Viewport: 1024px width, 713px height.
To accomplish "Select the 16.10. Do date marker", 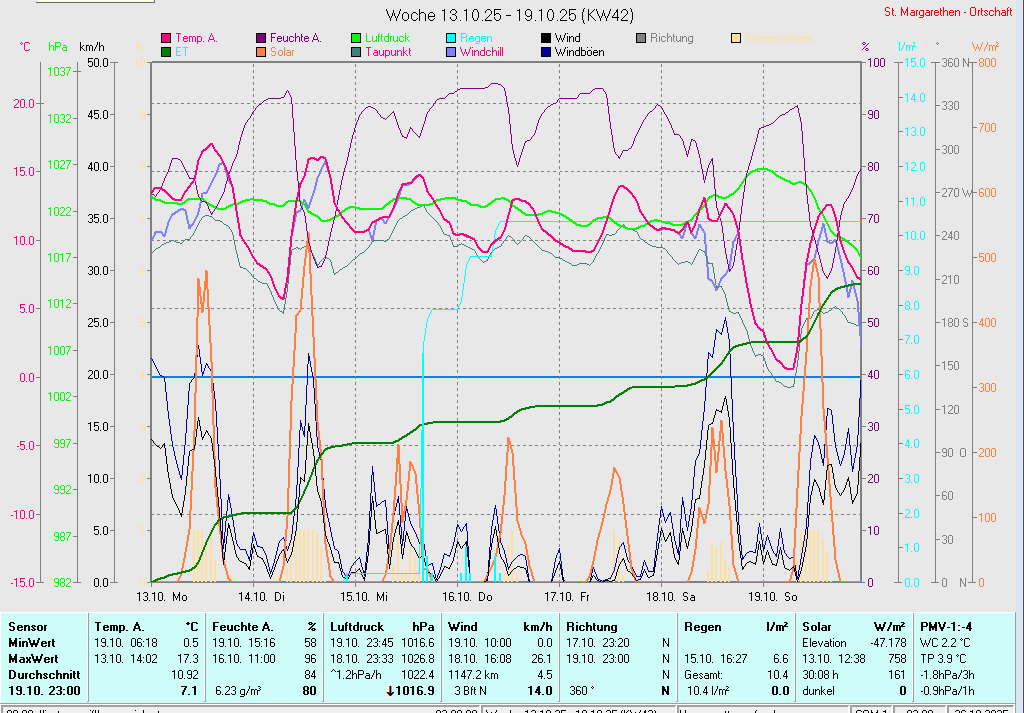I will [x=469, y=596].
